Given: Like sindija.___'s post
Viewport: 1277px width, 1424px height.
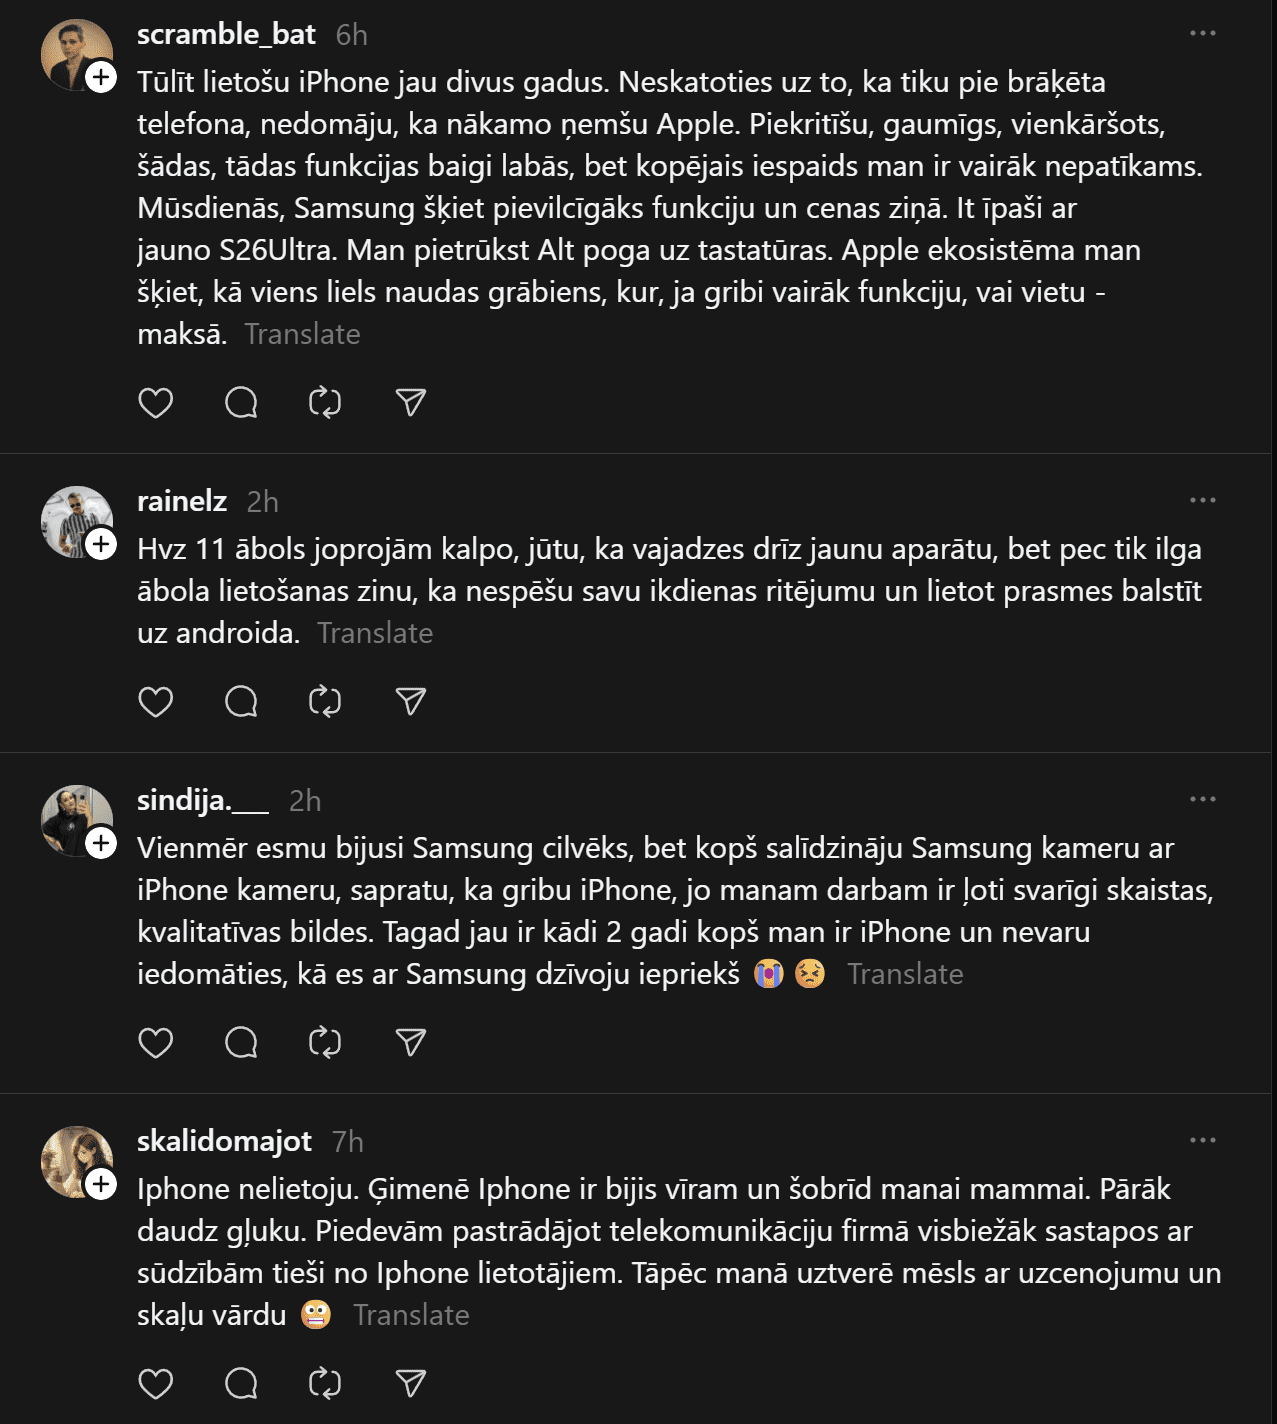Looking at the screenshot, I should tap(155, 1043).
